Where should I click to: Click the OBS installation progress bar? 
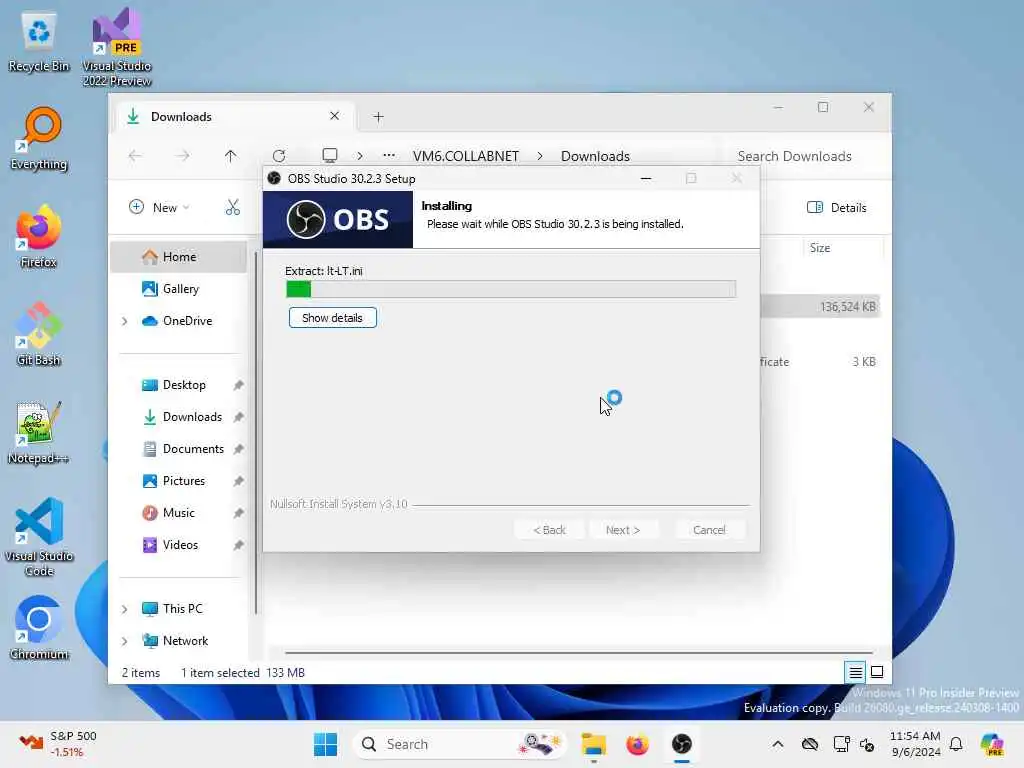[511, 289]
